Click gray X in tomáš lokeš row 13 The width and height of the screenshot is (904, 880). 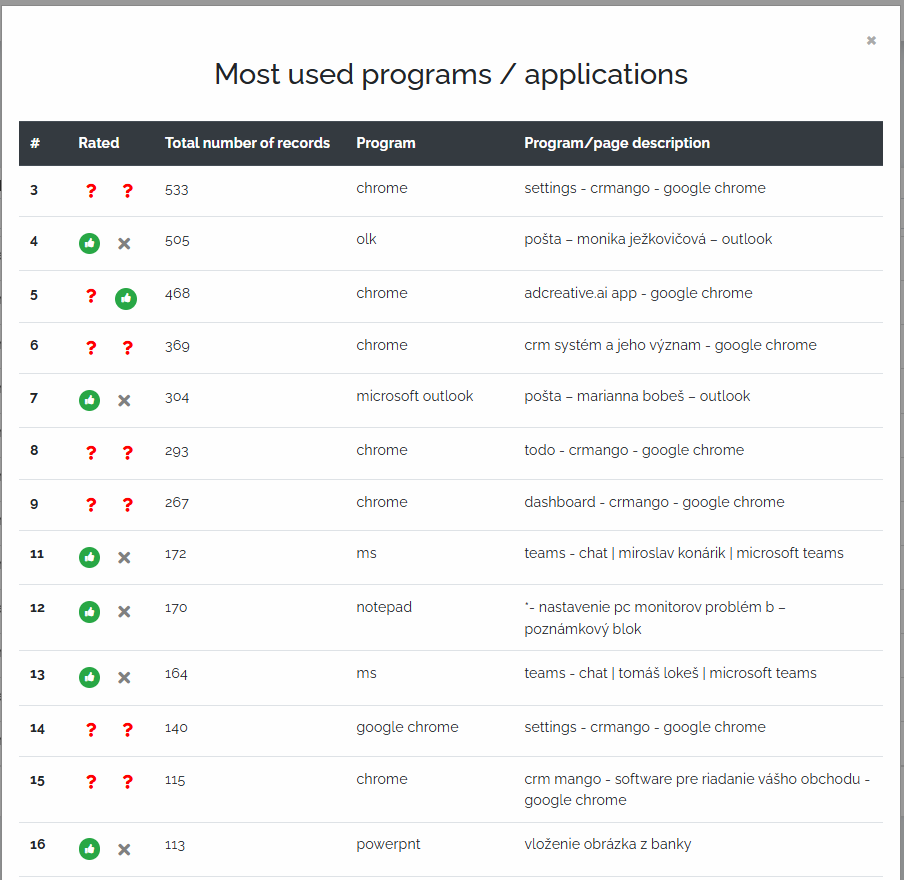[124, 677]
